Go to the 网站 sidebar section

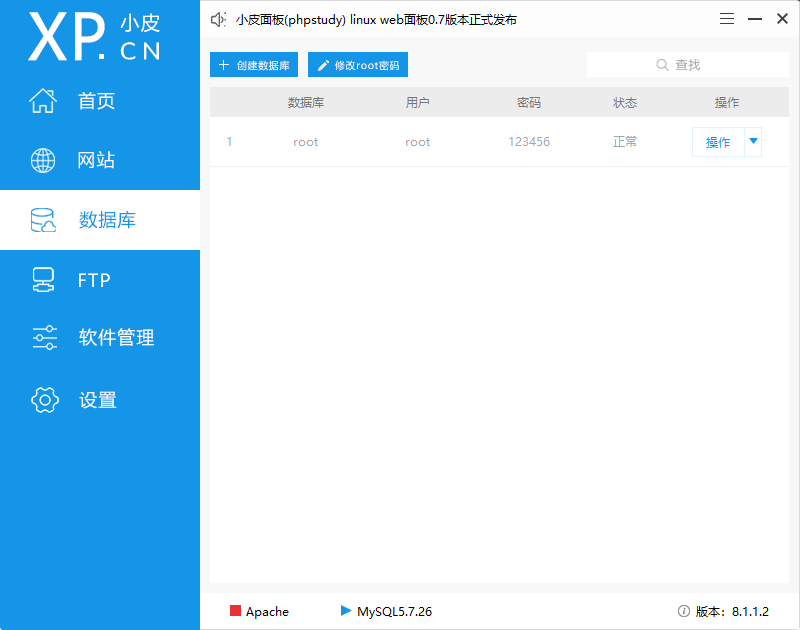96,160
